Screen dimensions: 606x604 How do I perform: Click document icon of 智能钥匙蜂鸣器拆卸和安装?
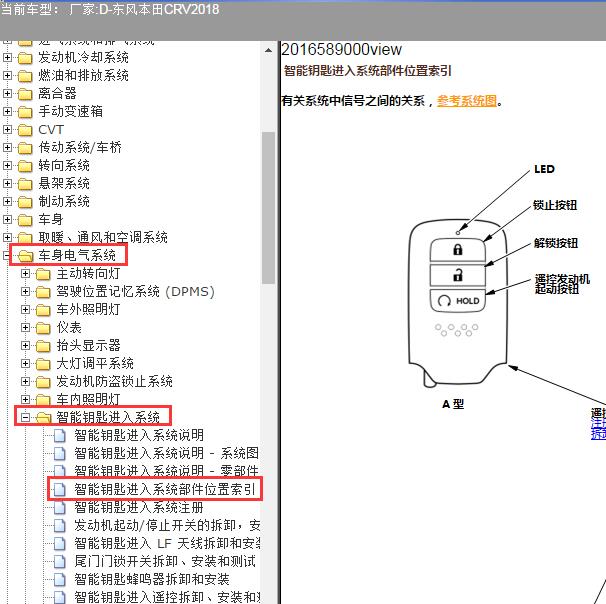pyautogui.click(x=60, y=579)
